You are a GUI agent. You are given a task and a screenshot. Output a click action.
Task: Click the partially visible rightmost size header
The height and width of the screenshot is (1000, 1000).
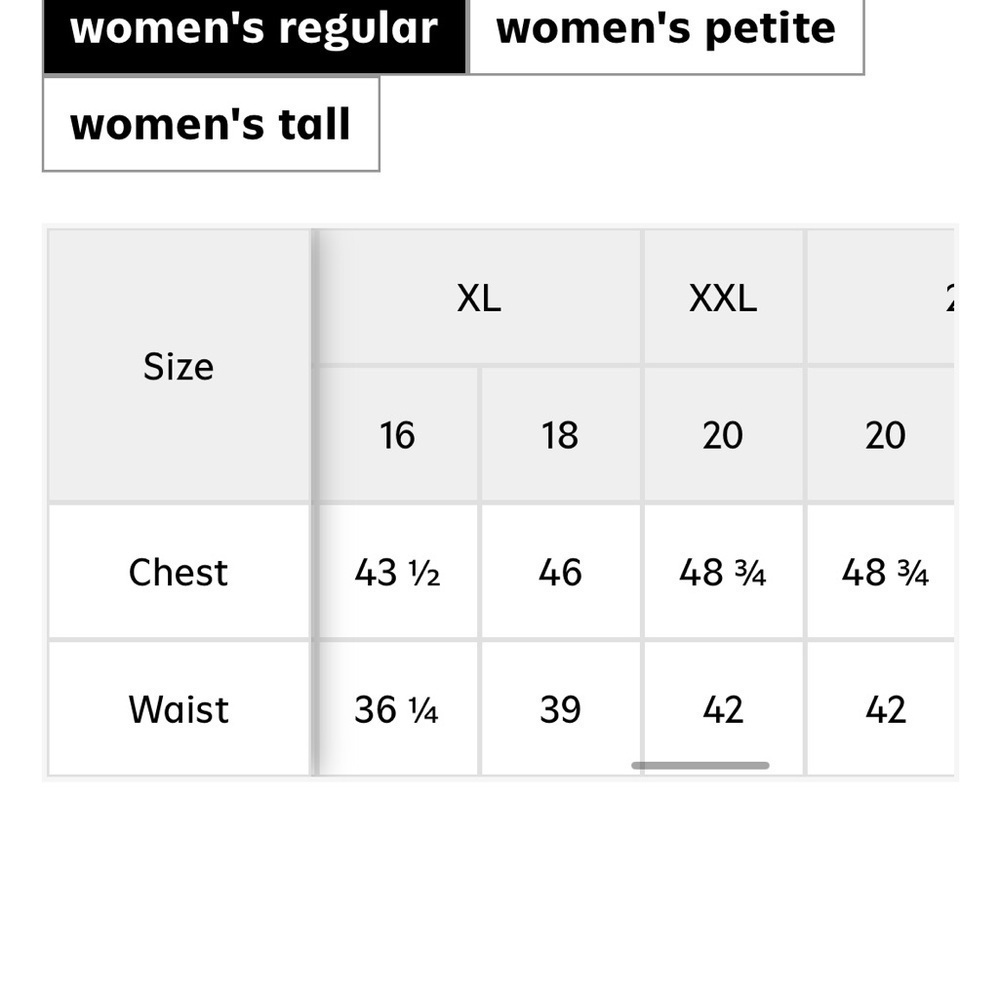coord(881,297)
